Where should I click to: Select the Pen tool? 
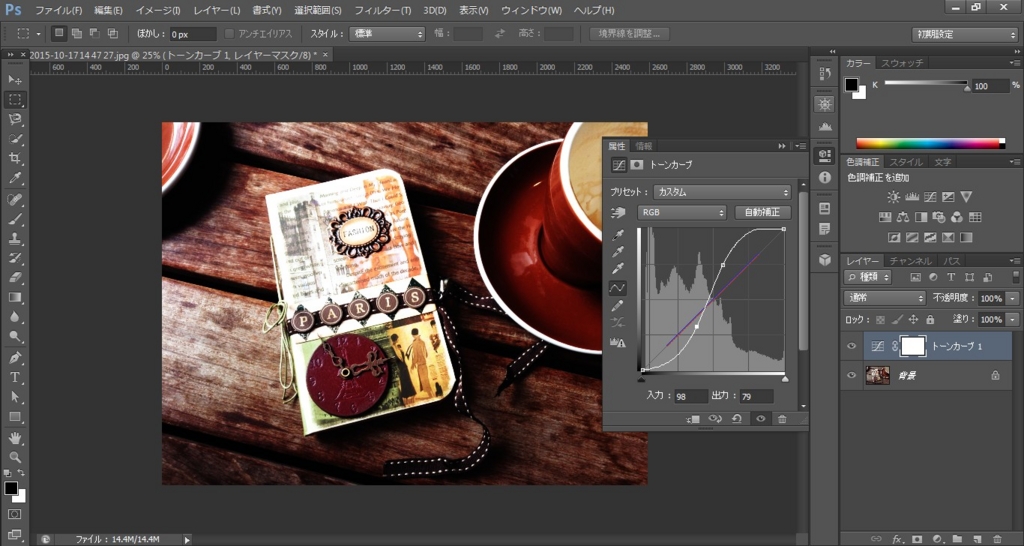pyautogui.click(x=14, y=357)
